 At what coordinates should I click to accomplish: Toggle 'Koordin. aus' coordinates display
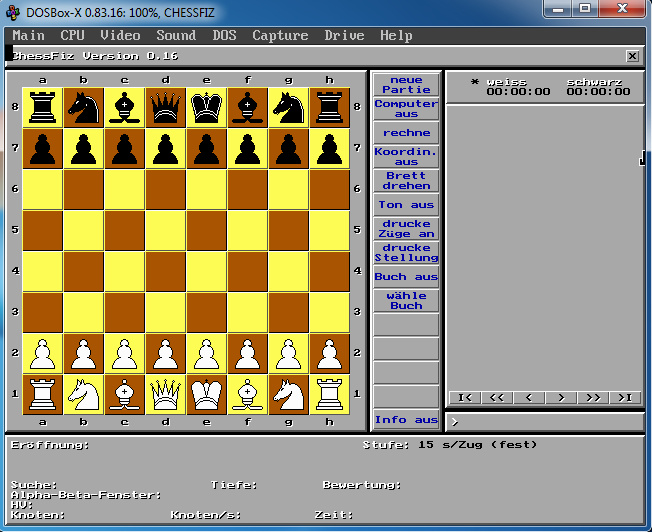pyautogui.click(x=406, y=157)
